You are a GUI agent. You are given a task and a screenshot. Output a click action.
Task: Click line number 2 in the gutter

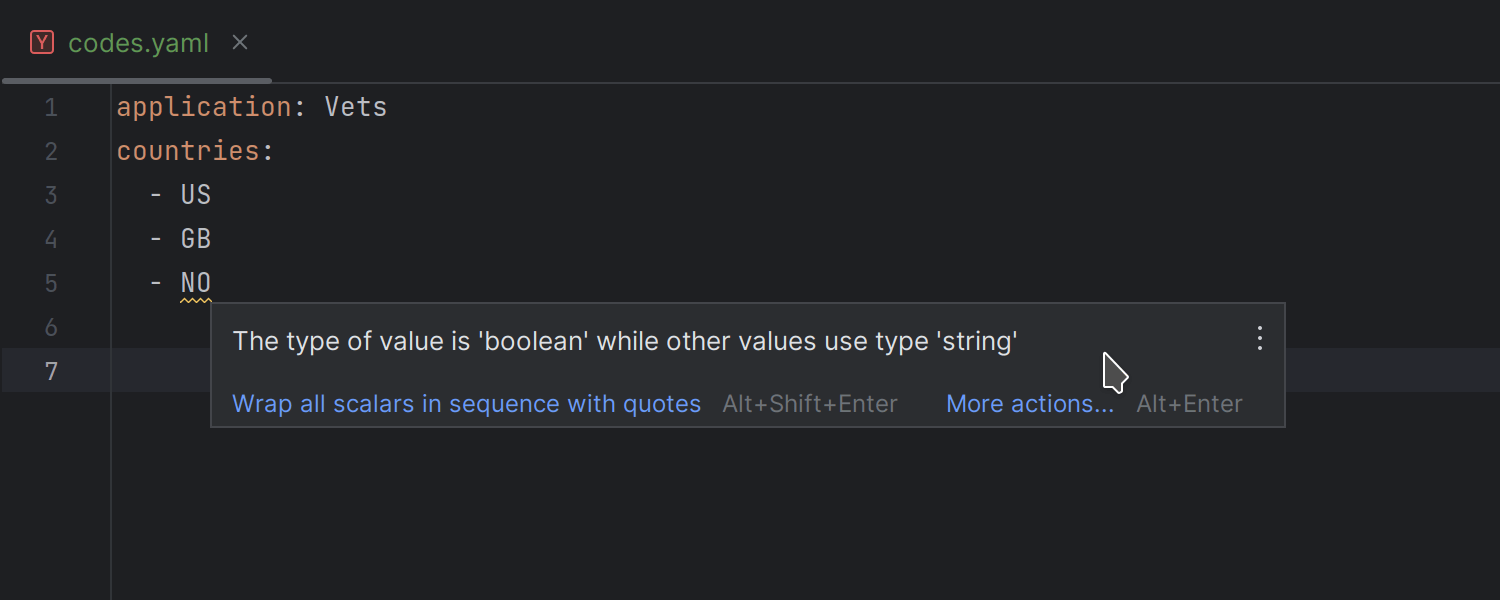(x=51, y=151)
